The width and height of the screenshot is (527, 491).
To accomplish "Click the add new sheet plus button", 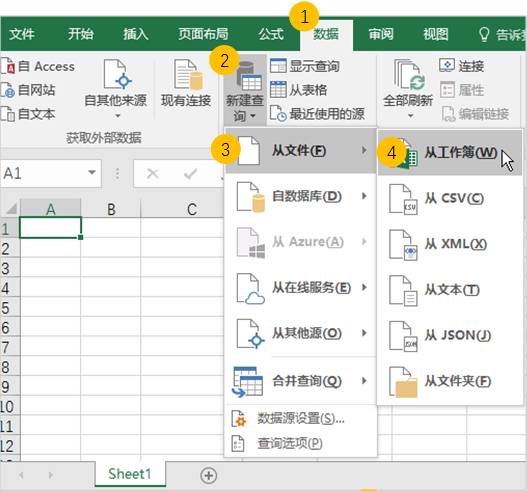I will [x=208, y=475].
